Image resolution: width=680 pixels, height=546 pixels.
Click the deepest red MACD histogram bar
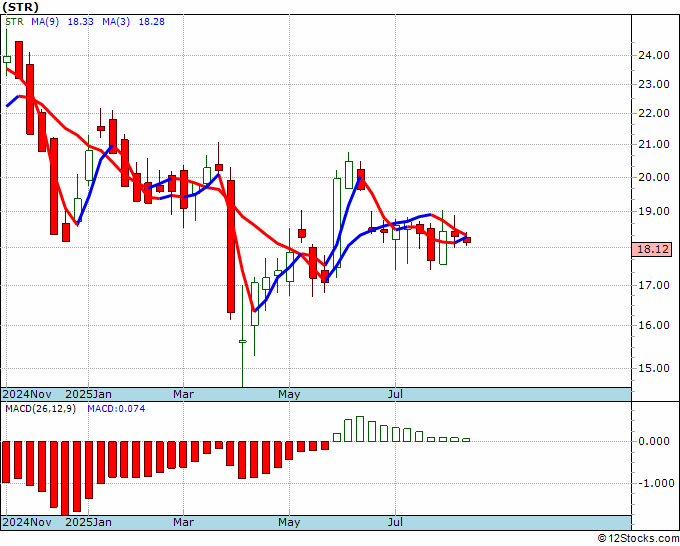point(65,478)
